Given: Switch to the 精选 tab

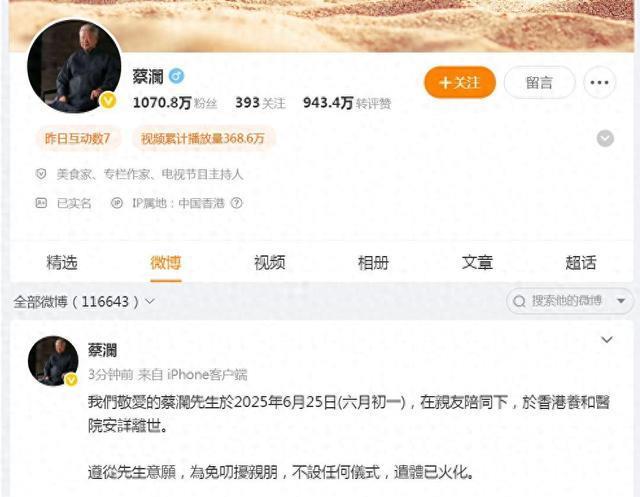Looking at the screenshot, I should coord(62,262).
